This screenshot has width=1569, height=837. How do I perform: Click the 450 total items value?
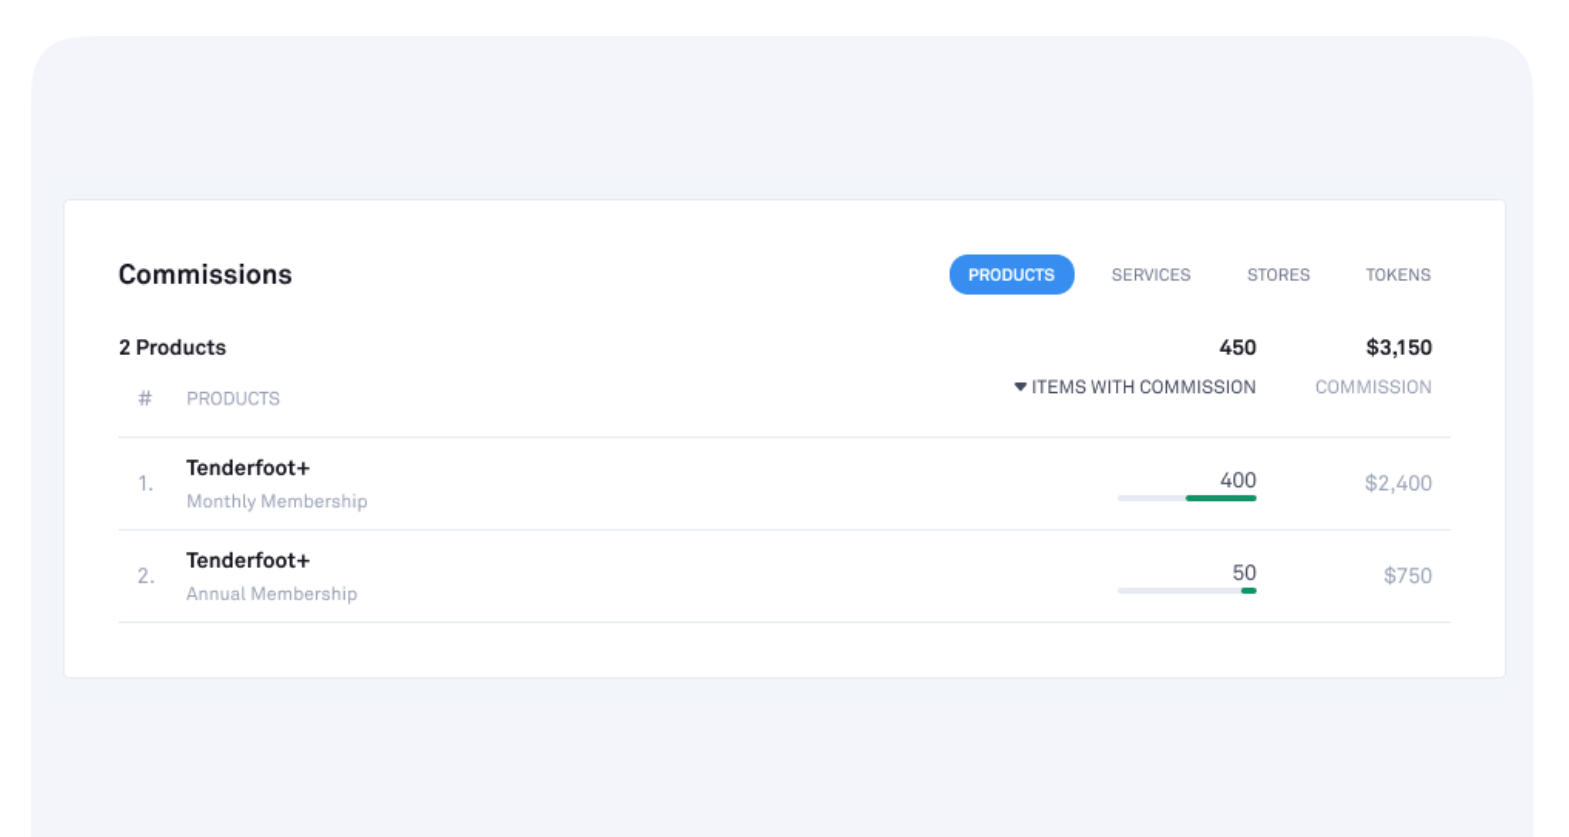click(x=1237, y=348)
